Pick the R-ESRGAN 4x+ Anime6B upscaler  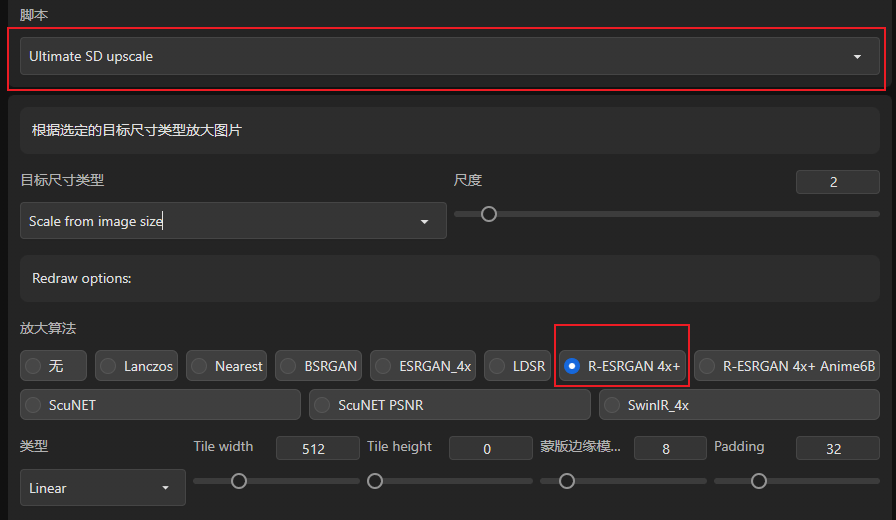pyautogui.click(x=787, y=366)
